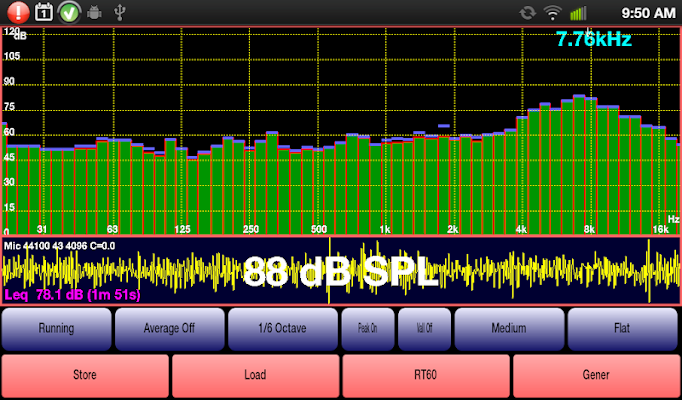Tap the green checkmark status icon

69,12
